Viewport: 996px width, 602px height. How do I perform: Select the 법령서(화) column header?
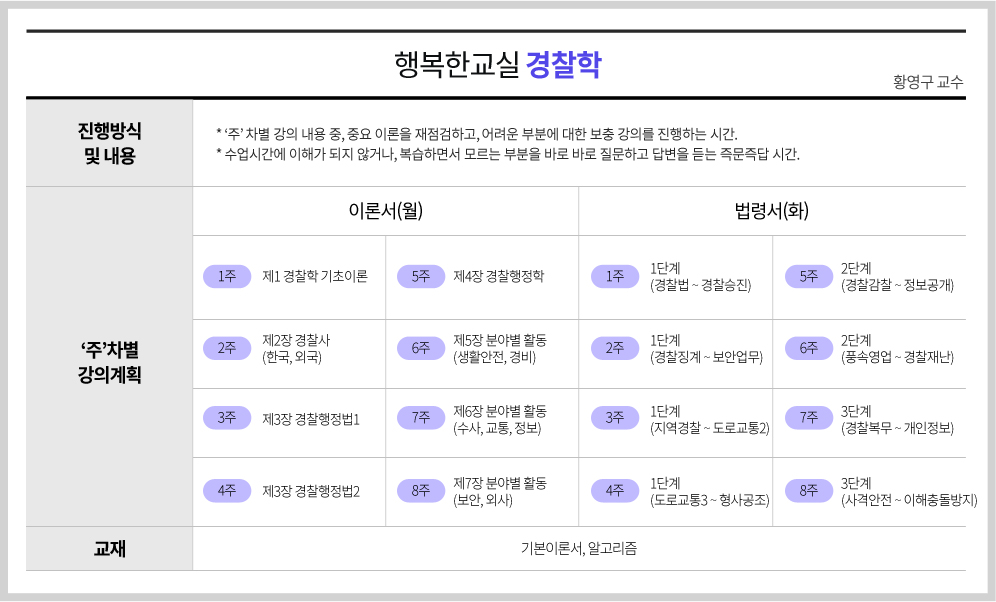[771, 211]
